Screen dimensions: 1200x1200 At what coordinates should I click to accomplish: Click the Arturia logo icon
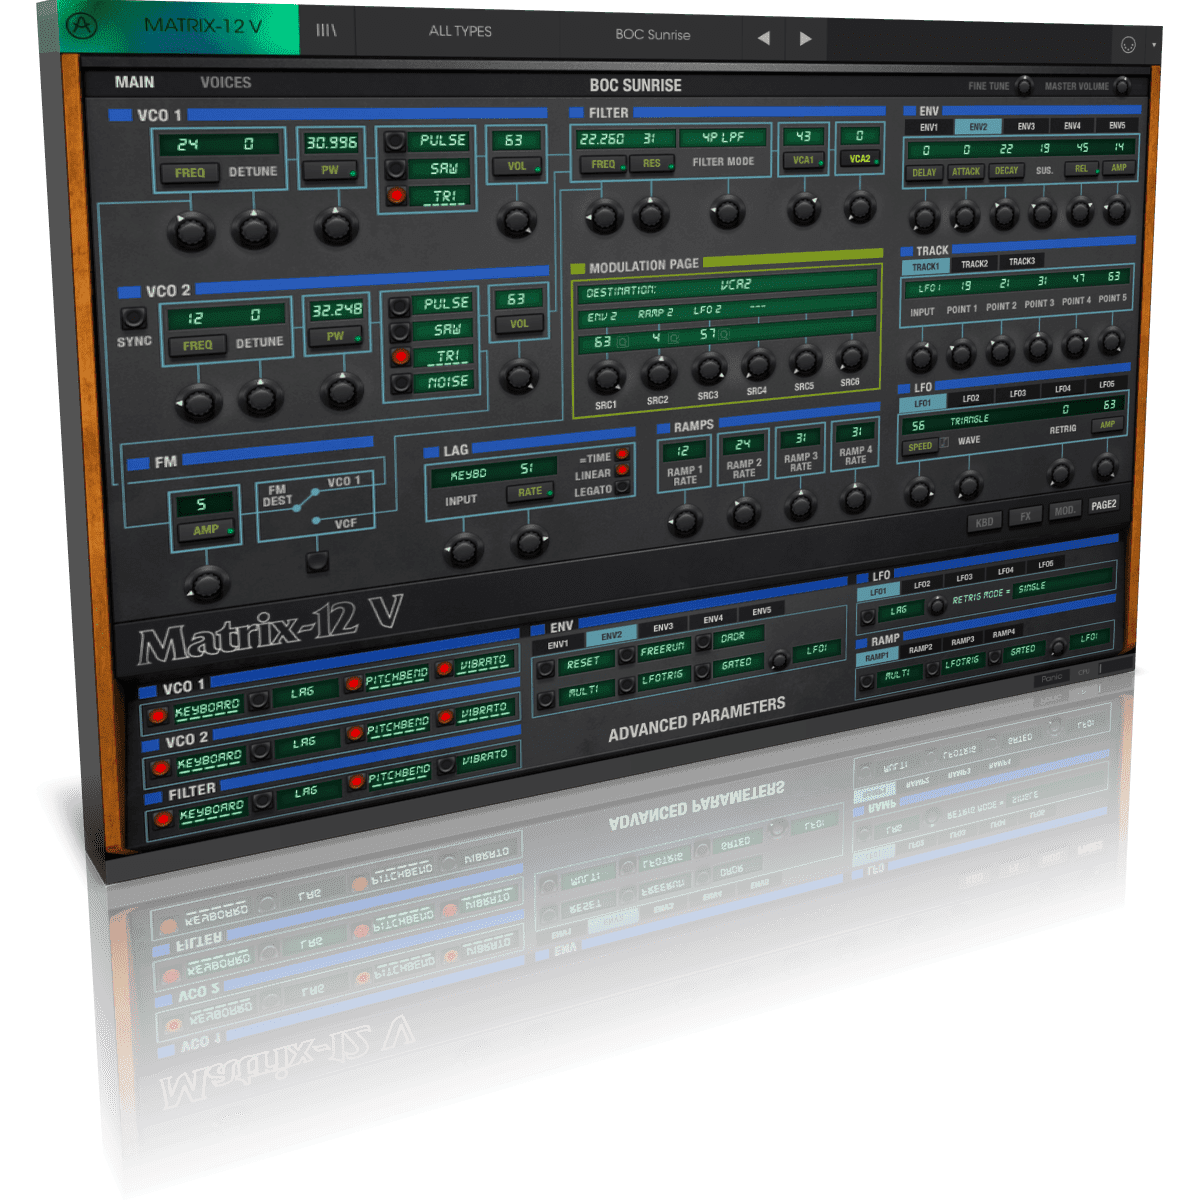click(82, 27)
